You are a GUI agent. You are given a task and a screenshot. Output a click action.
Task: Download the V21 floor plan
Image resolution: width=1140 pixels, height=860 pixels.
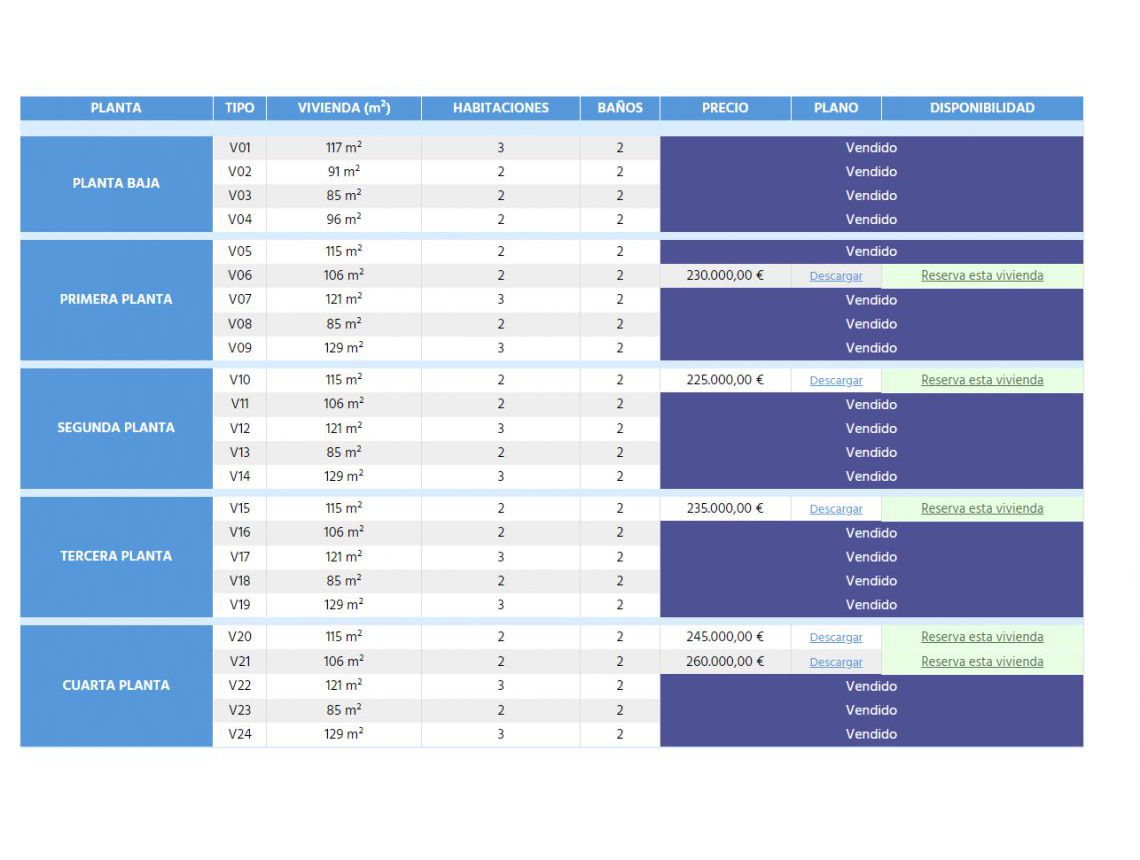click(836, 662)
